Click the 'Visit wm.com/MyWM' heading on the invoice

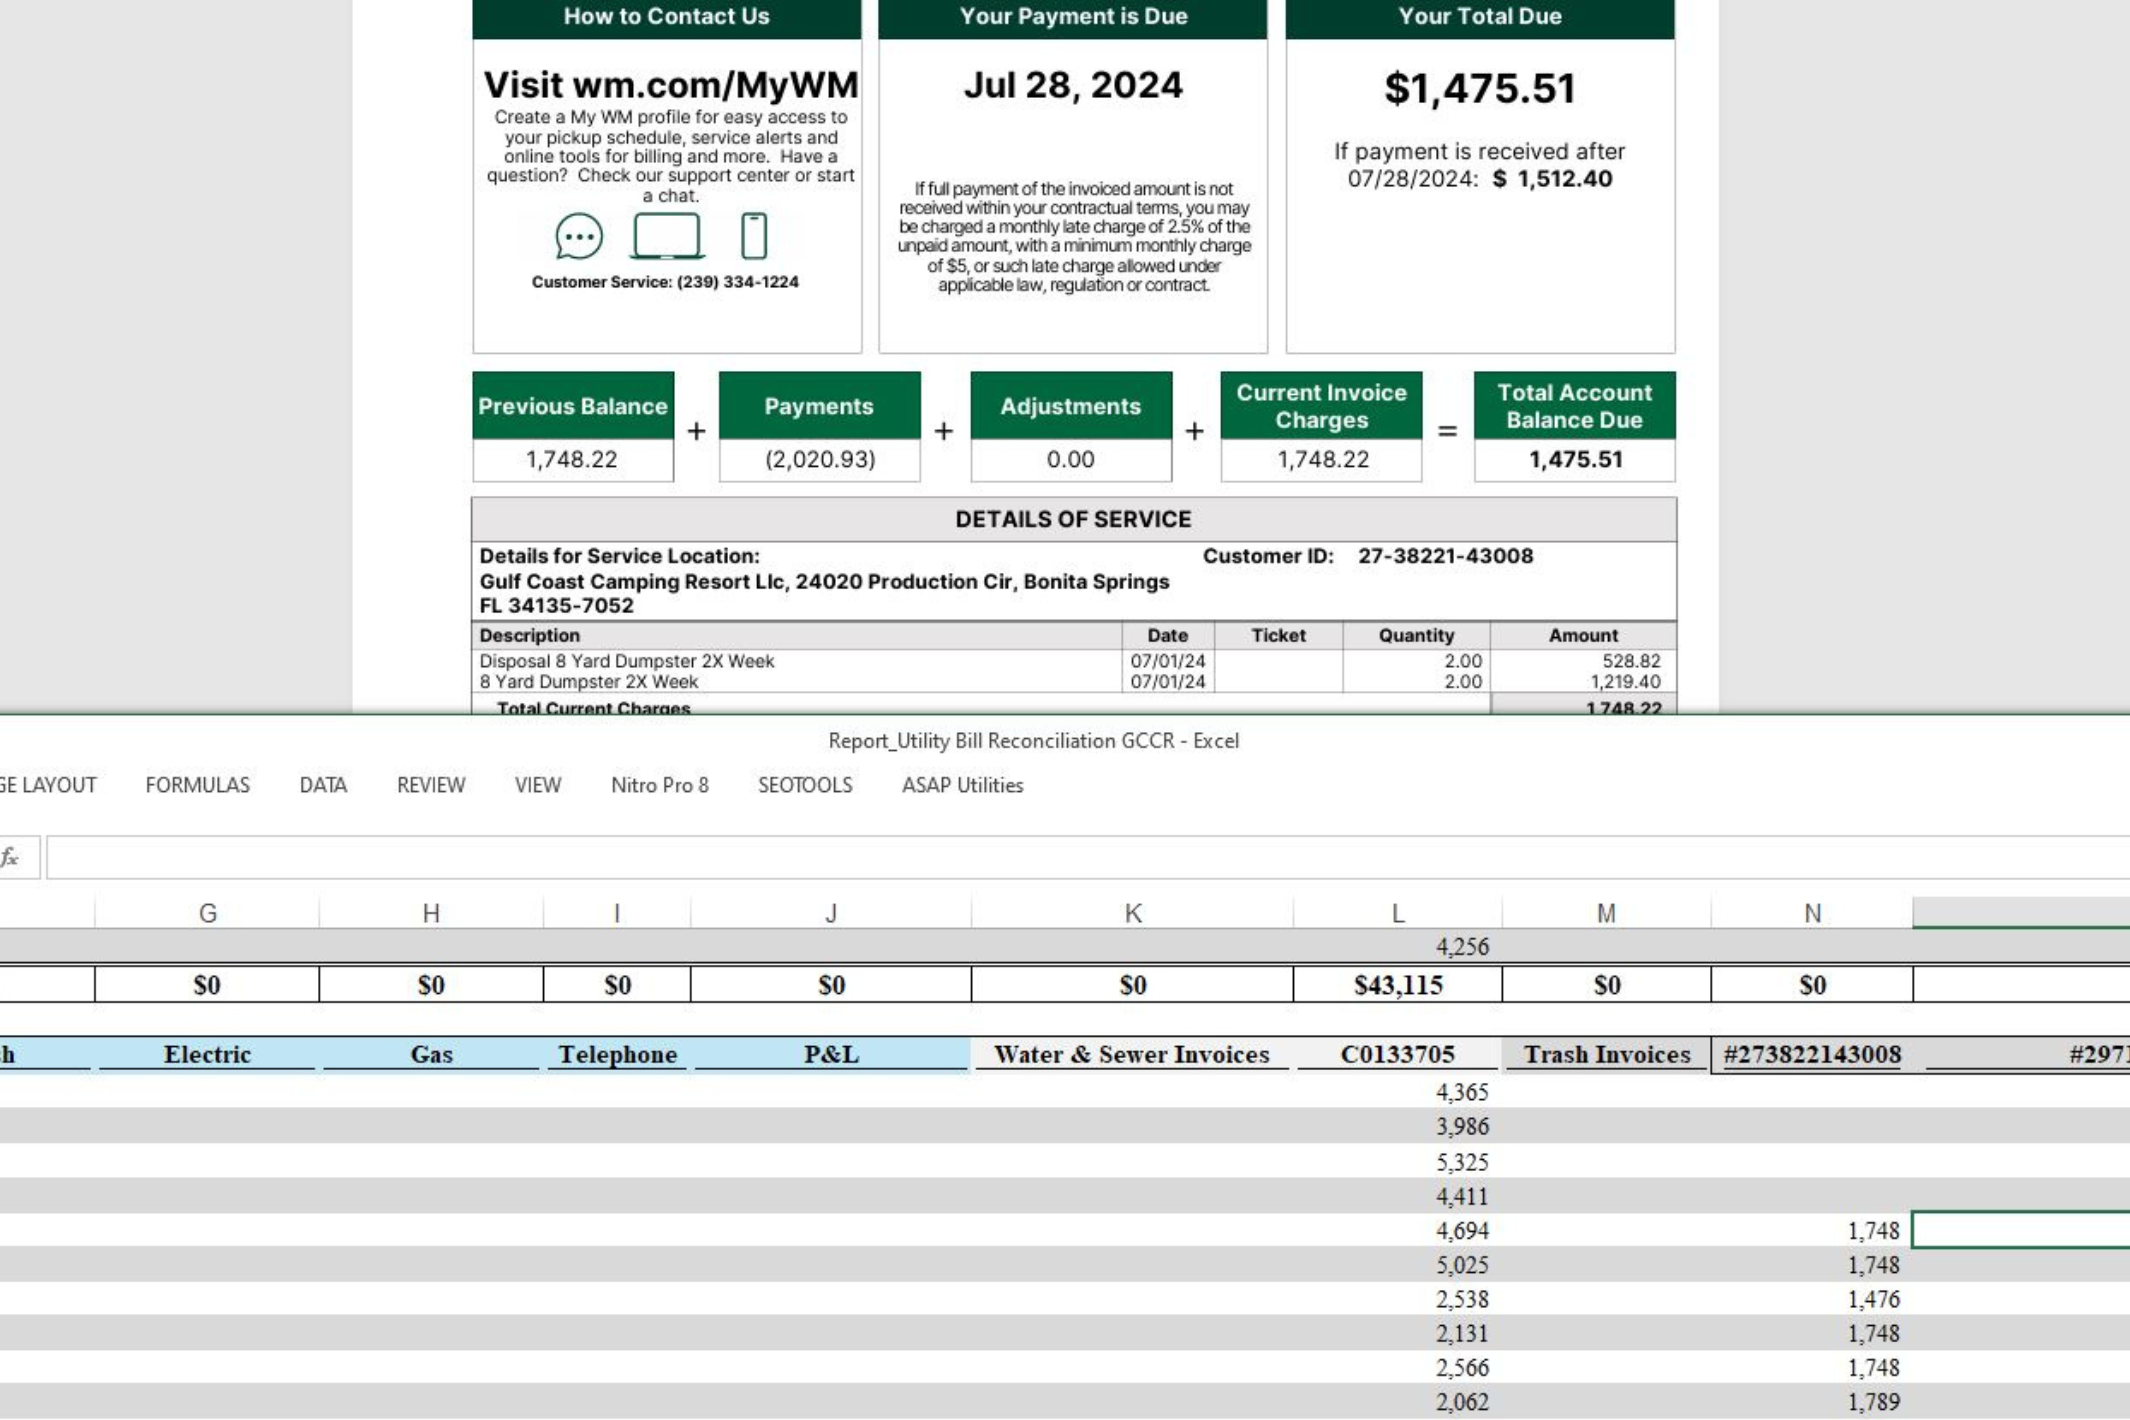coord(670,85)
